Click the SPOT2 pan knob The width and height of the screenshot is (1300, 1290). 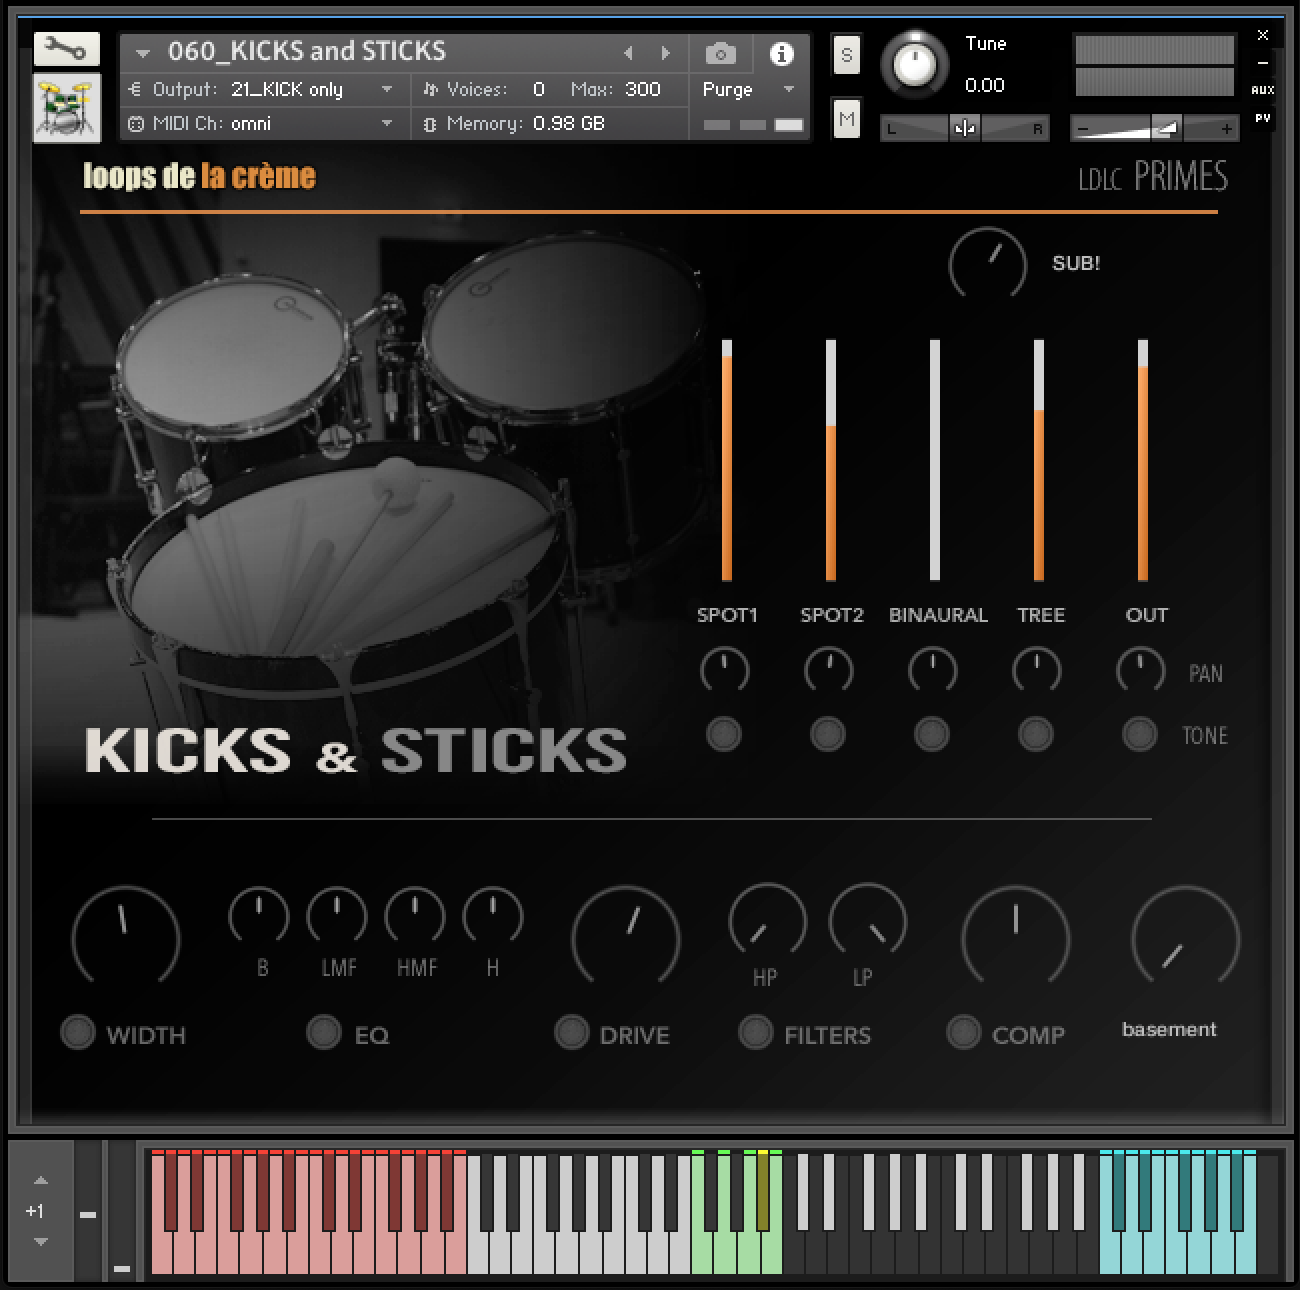829,670
